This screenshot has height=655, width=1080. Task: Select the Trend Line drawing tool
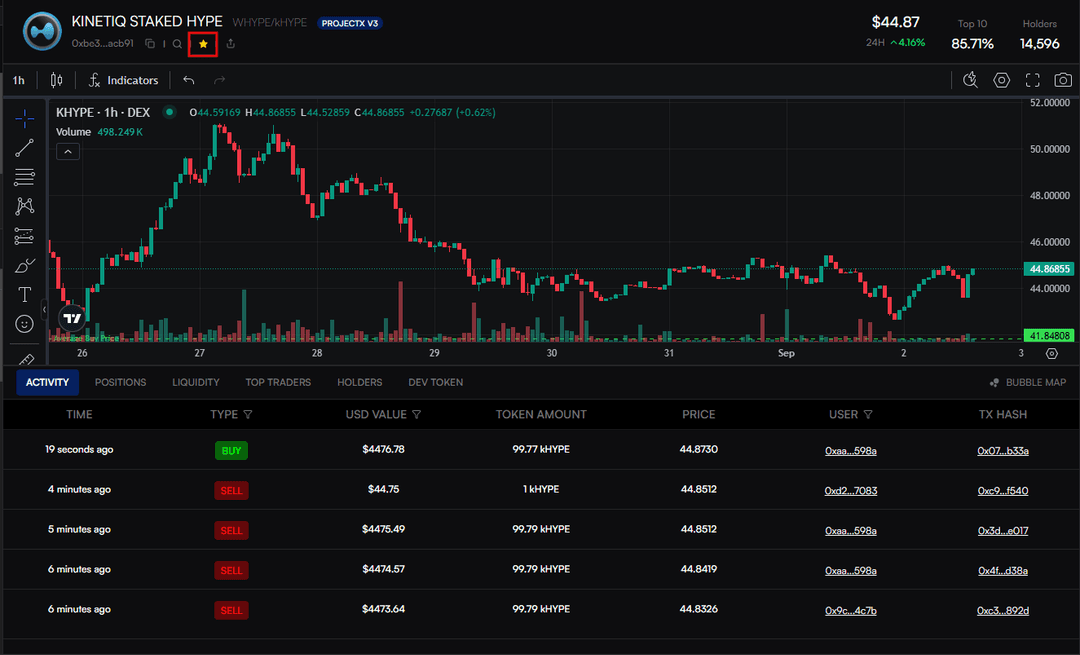24,147
